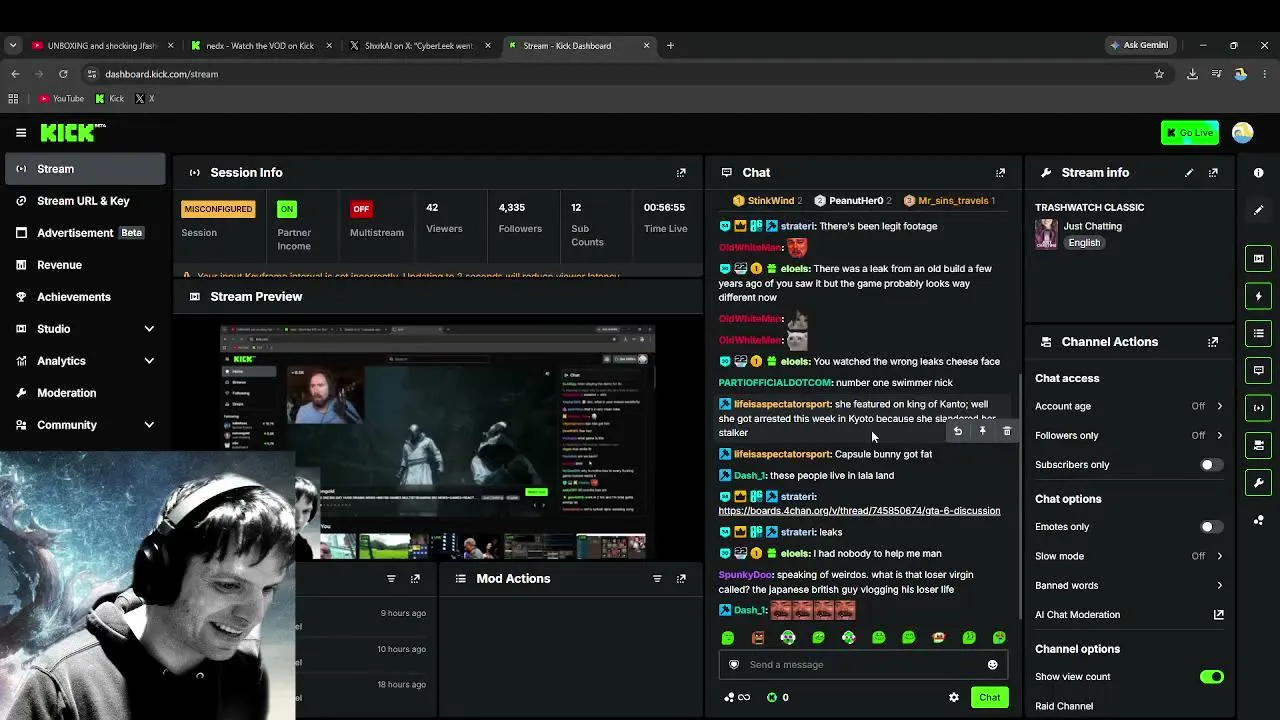1280x720 pixels.
Task: Open Slow mode options
Action: pyautogui.click(x=1129, y=556)
